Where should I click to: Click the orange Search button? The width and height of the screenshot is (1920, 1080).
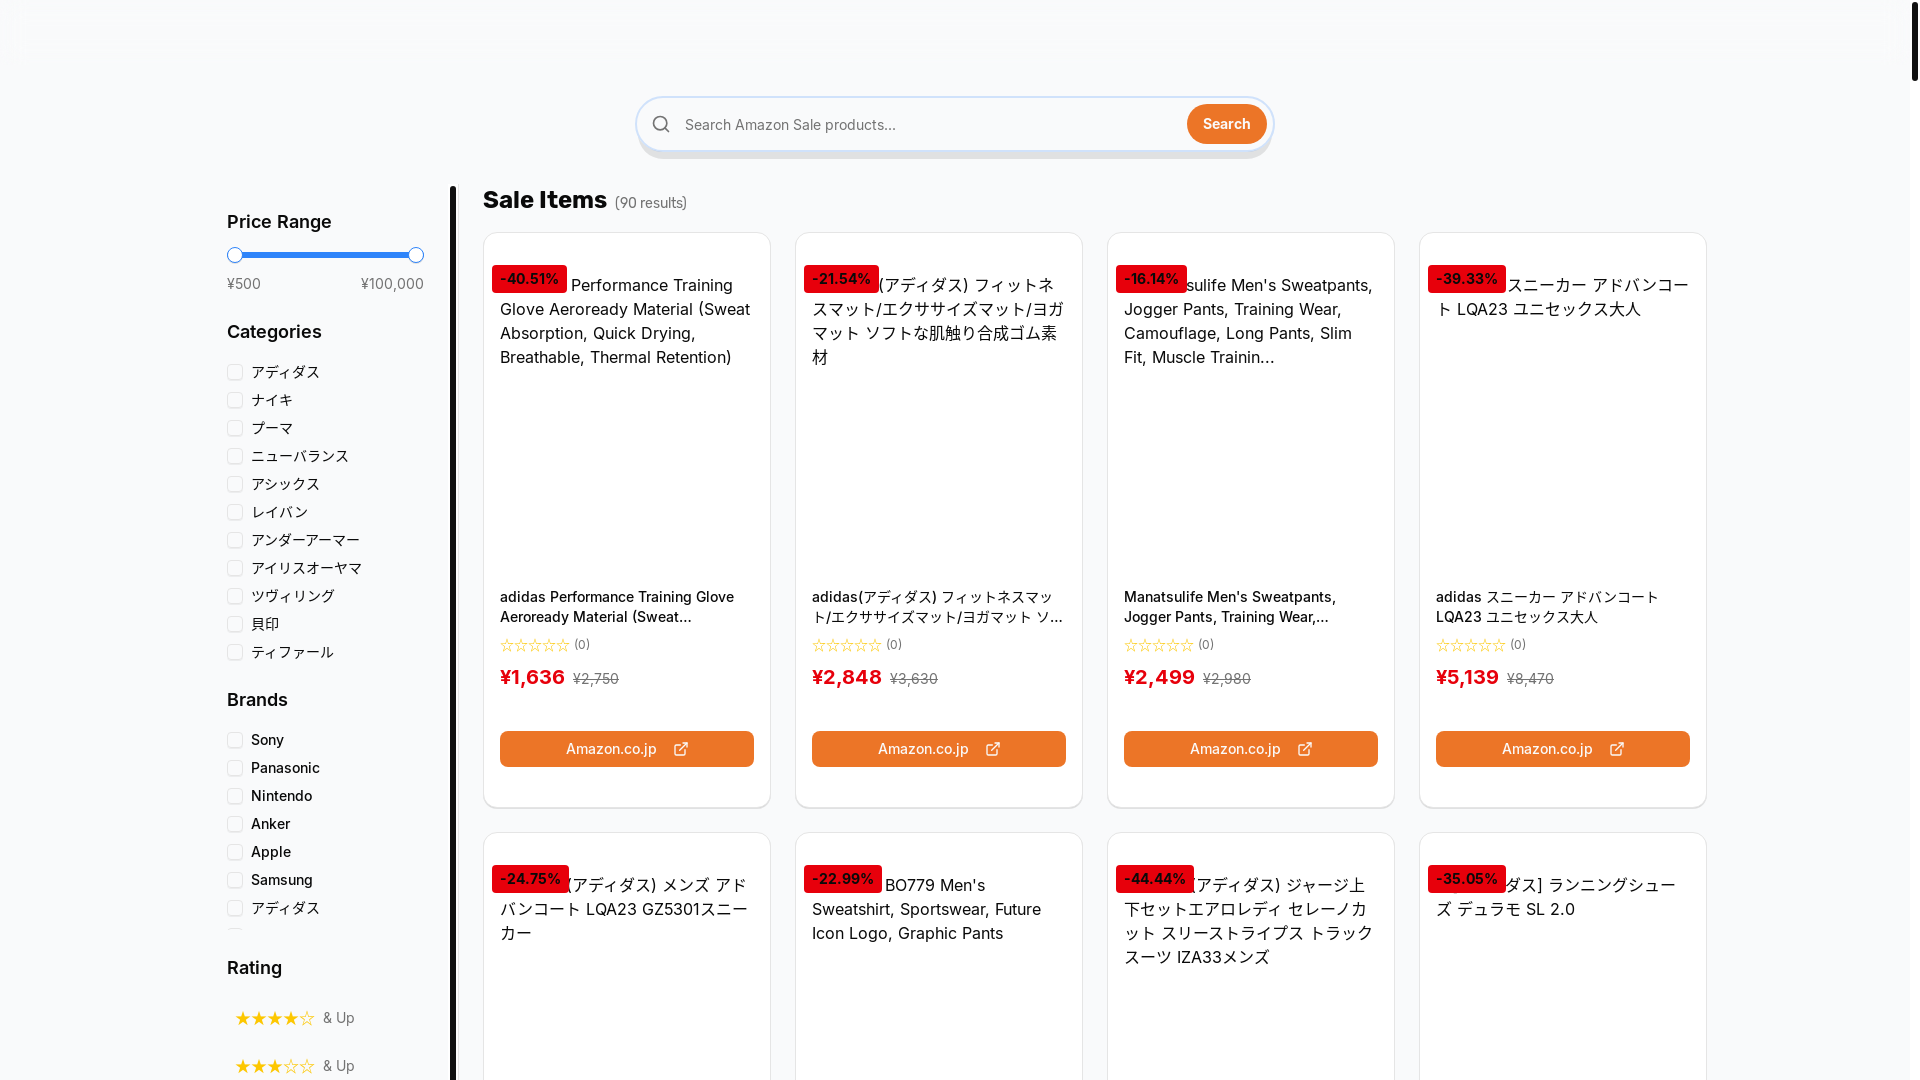pyautogui.click(x=1226, y=124)
